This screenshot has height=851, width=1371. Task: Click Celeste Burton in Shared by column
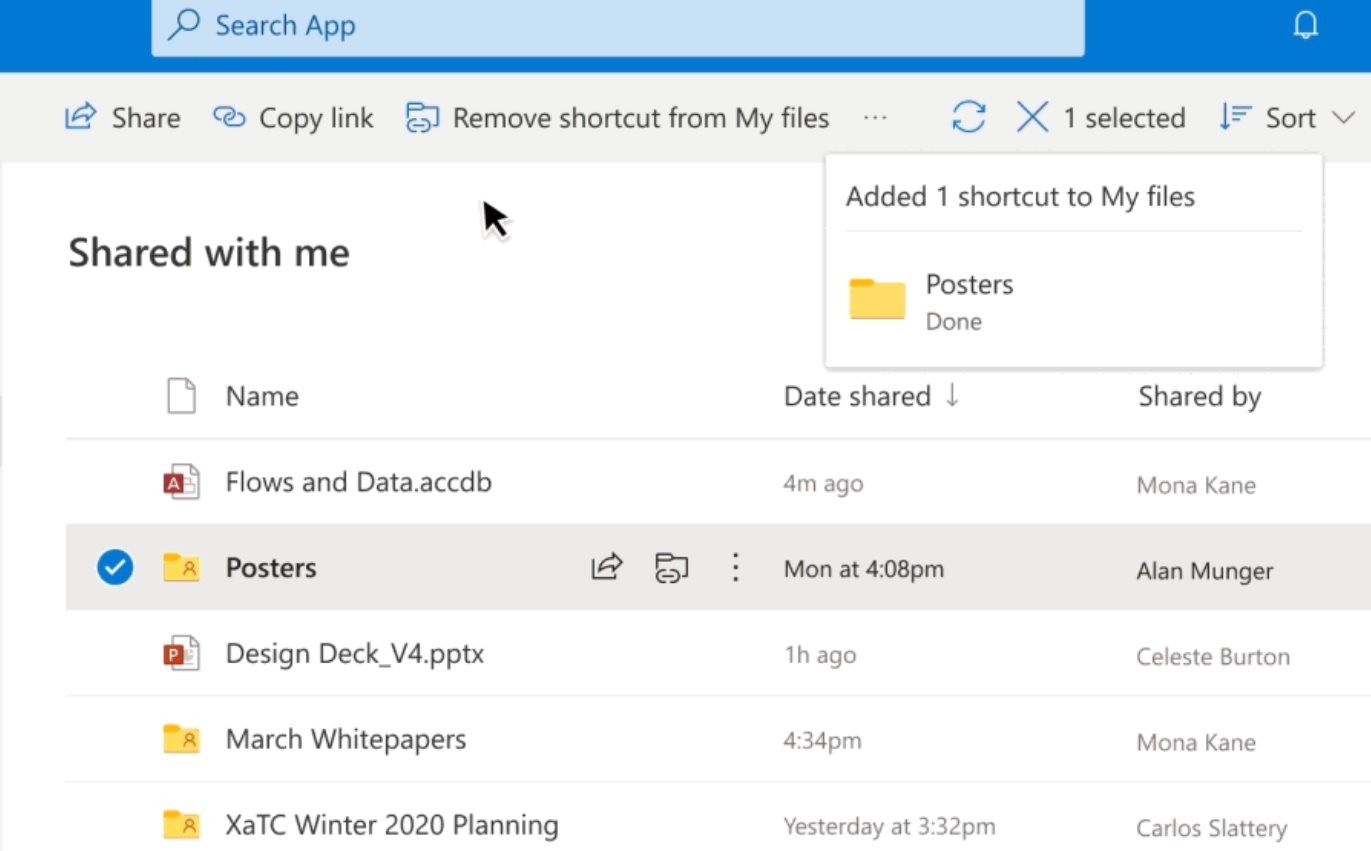1213,657
